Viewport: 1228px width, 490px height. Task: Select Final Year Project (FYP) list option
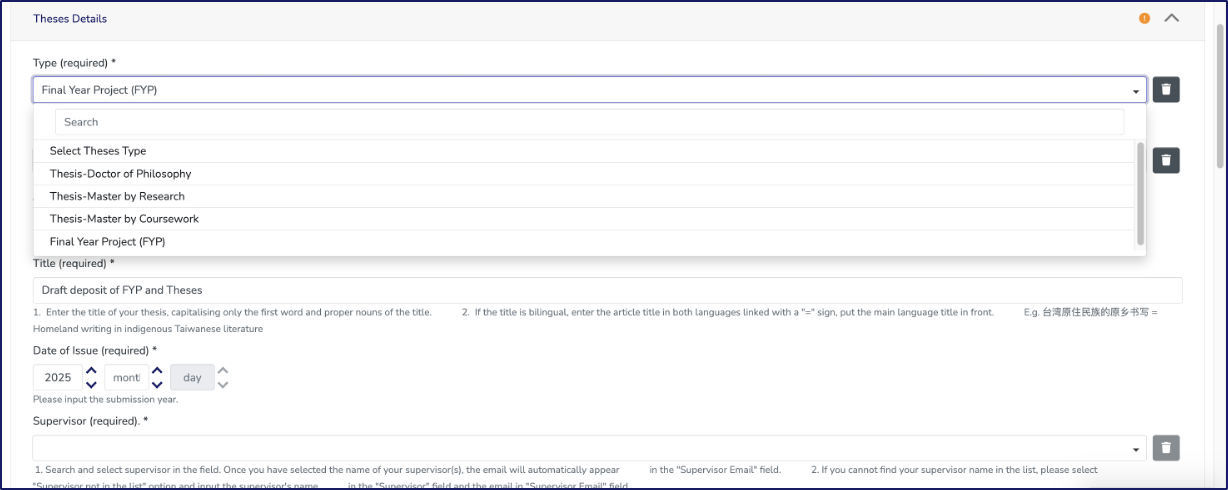[107, 242]
